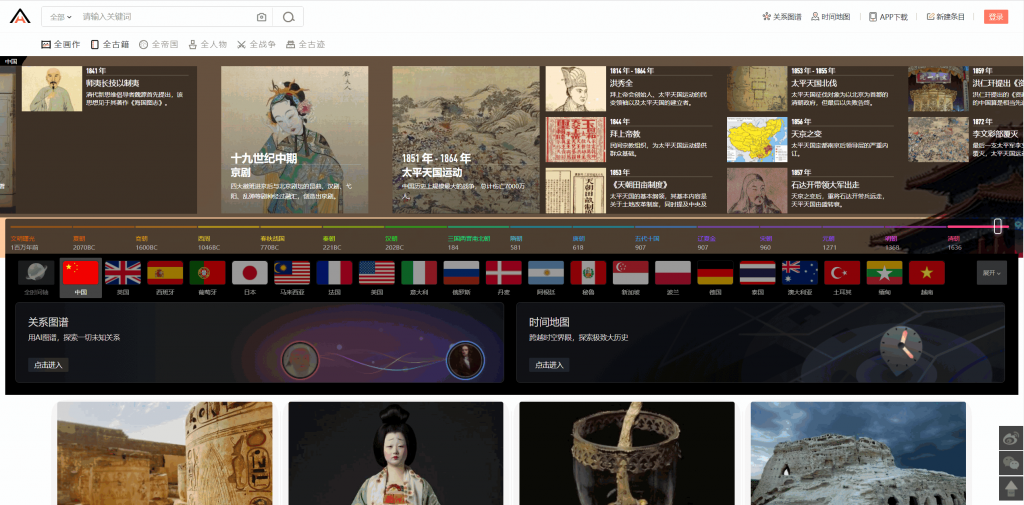Switch to the 全帝国 tab
Screen dimensions: 1024x505
[x=159, y=44]
